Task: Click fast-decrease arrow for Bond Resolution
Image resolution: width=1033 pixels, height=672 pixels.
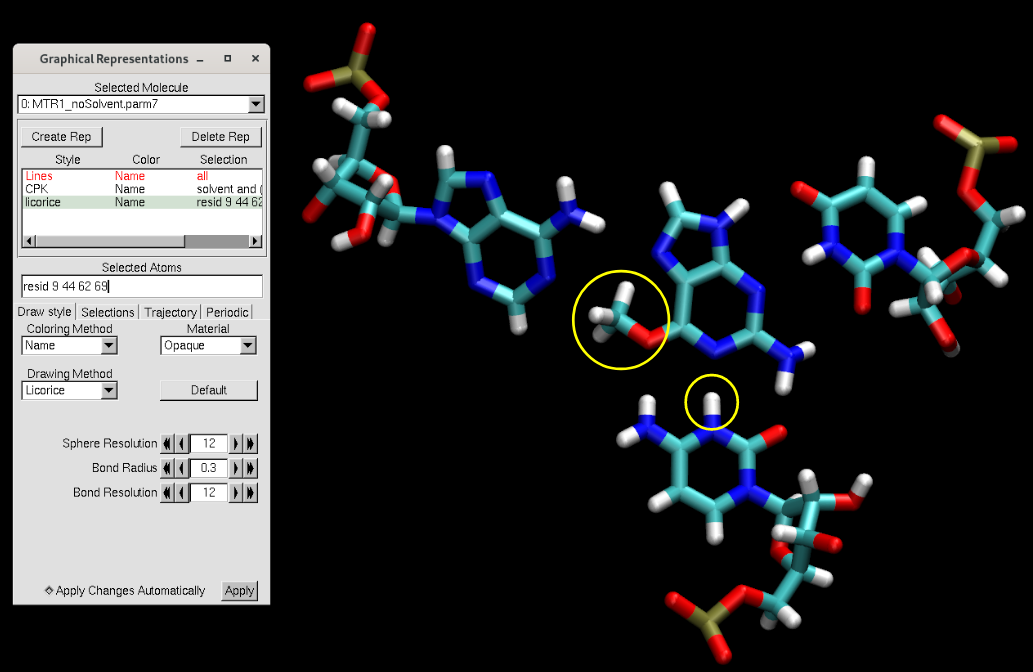Action: [x=167, y=493]
